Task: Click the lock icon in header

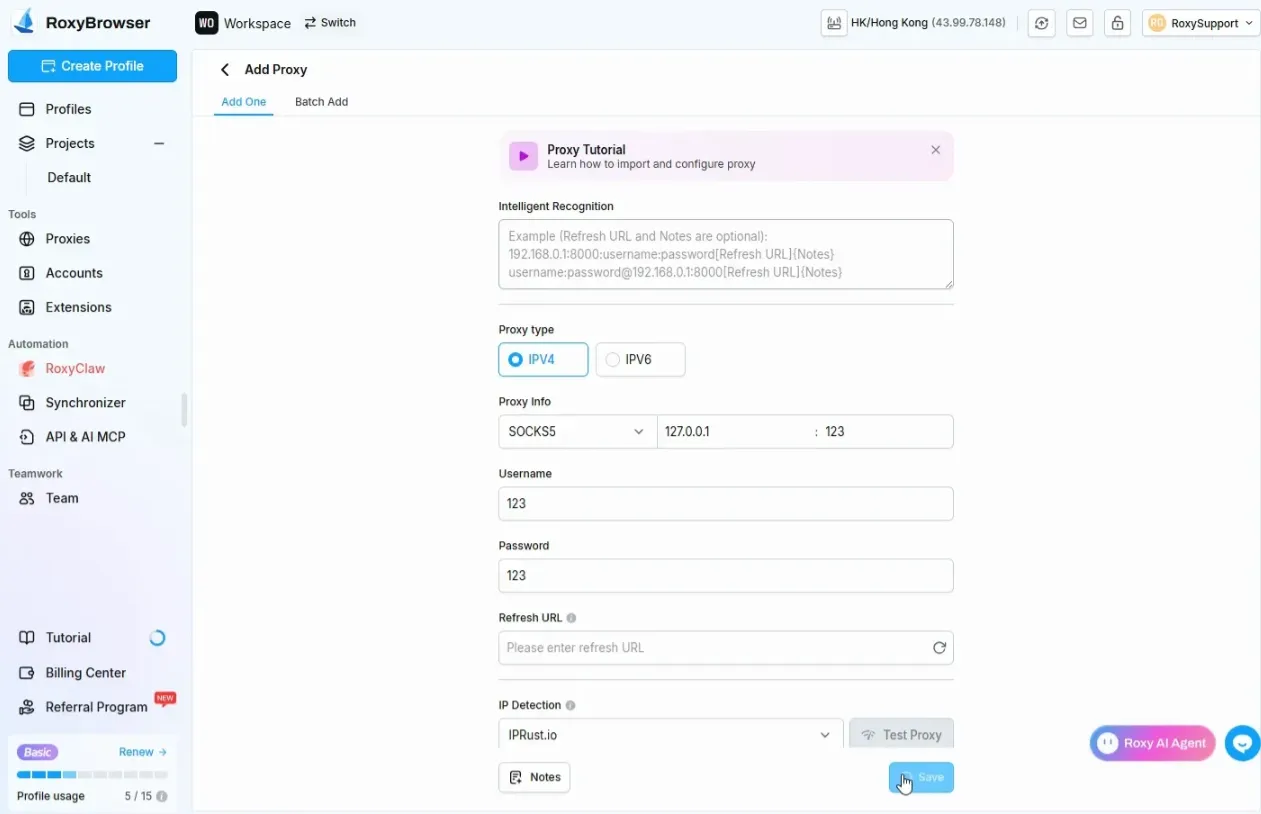Action: [1117, 23]
